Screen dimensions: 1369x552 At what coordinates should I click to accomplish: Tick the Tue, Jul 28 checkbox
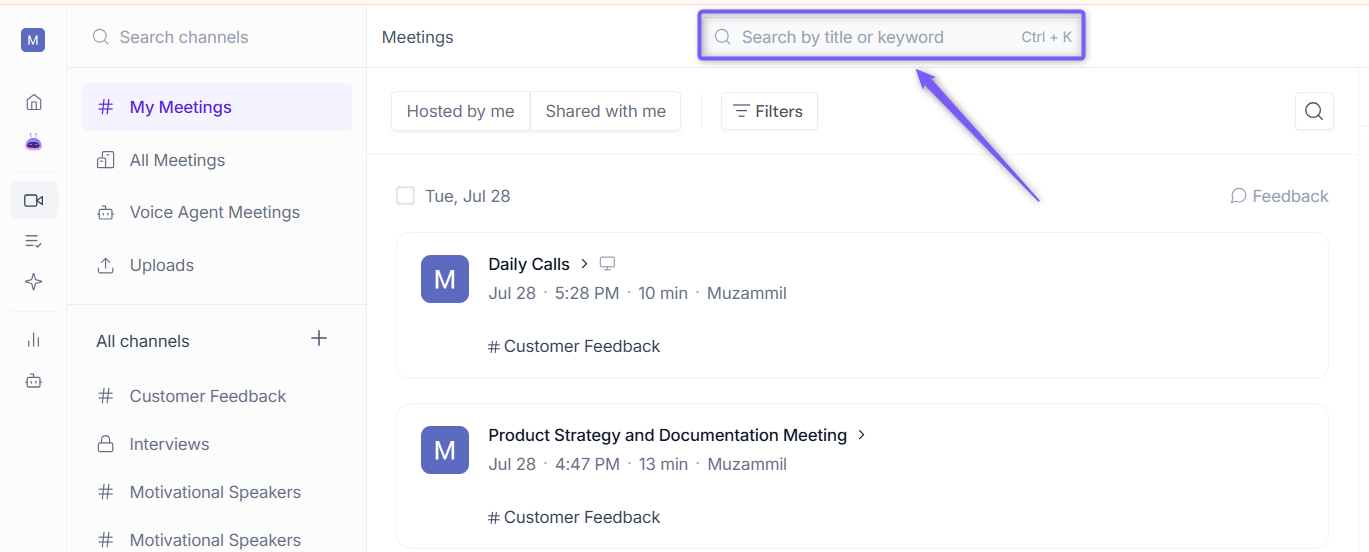point(405,196)
